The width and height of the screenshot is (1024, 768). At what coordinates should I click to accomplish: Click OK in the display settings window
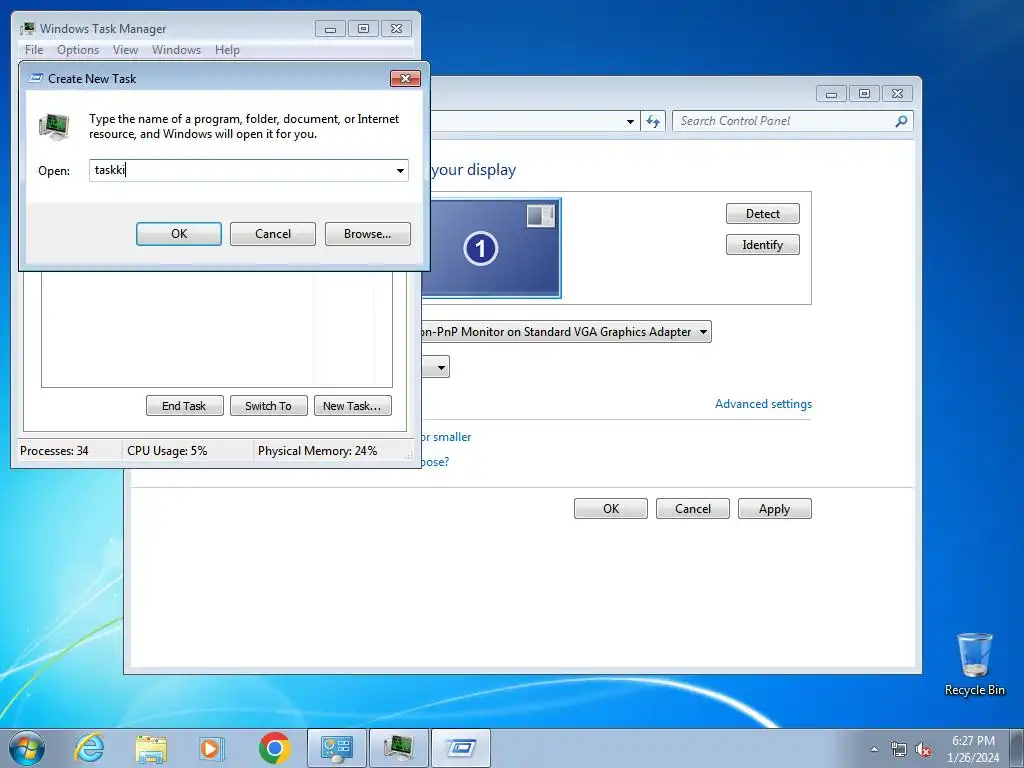point(611,509)
